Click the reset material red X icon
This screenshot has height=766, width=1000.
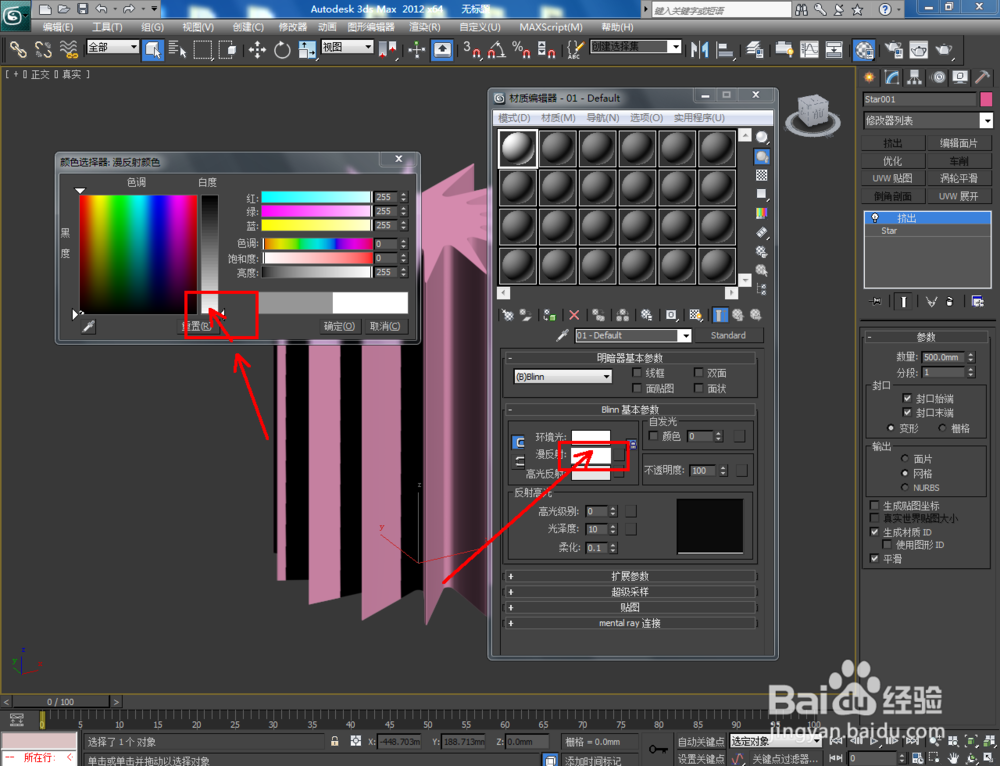coord(574,315)
